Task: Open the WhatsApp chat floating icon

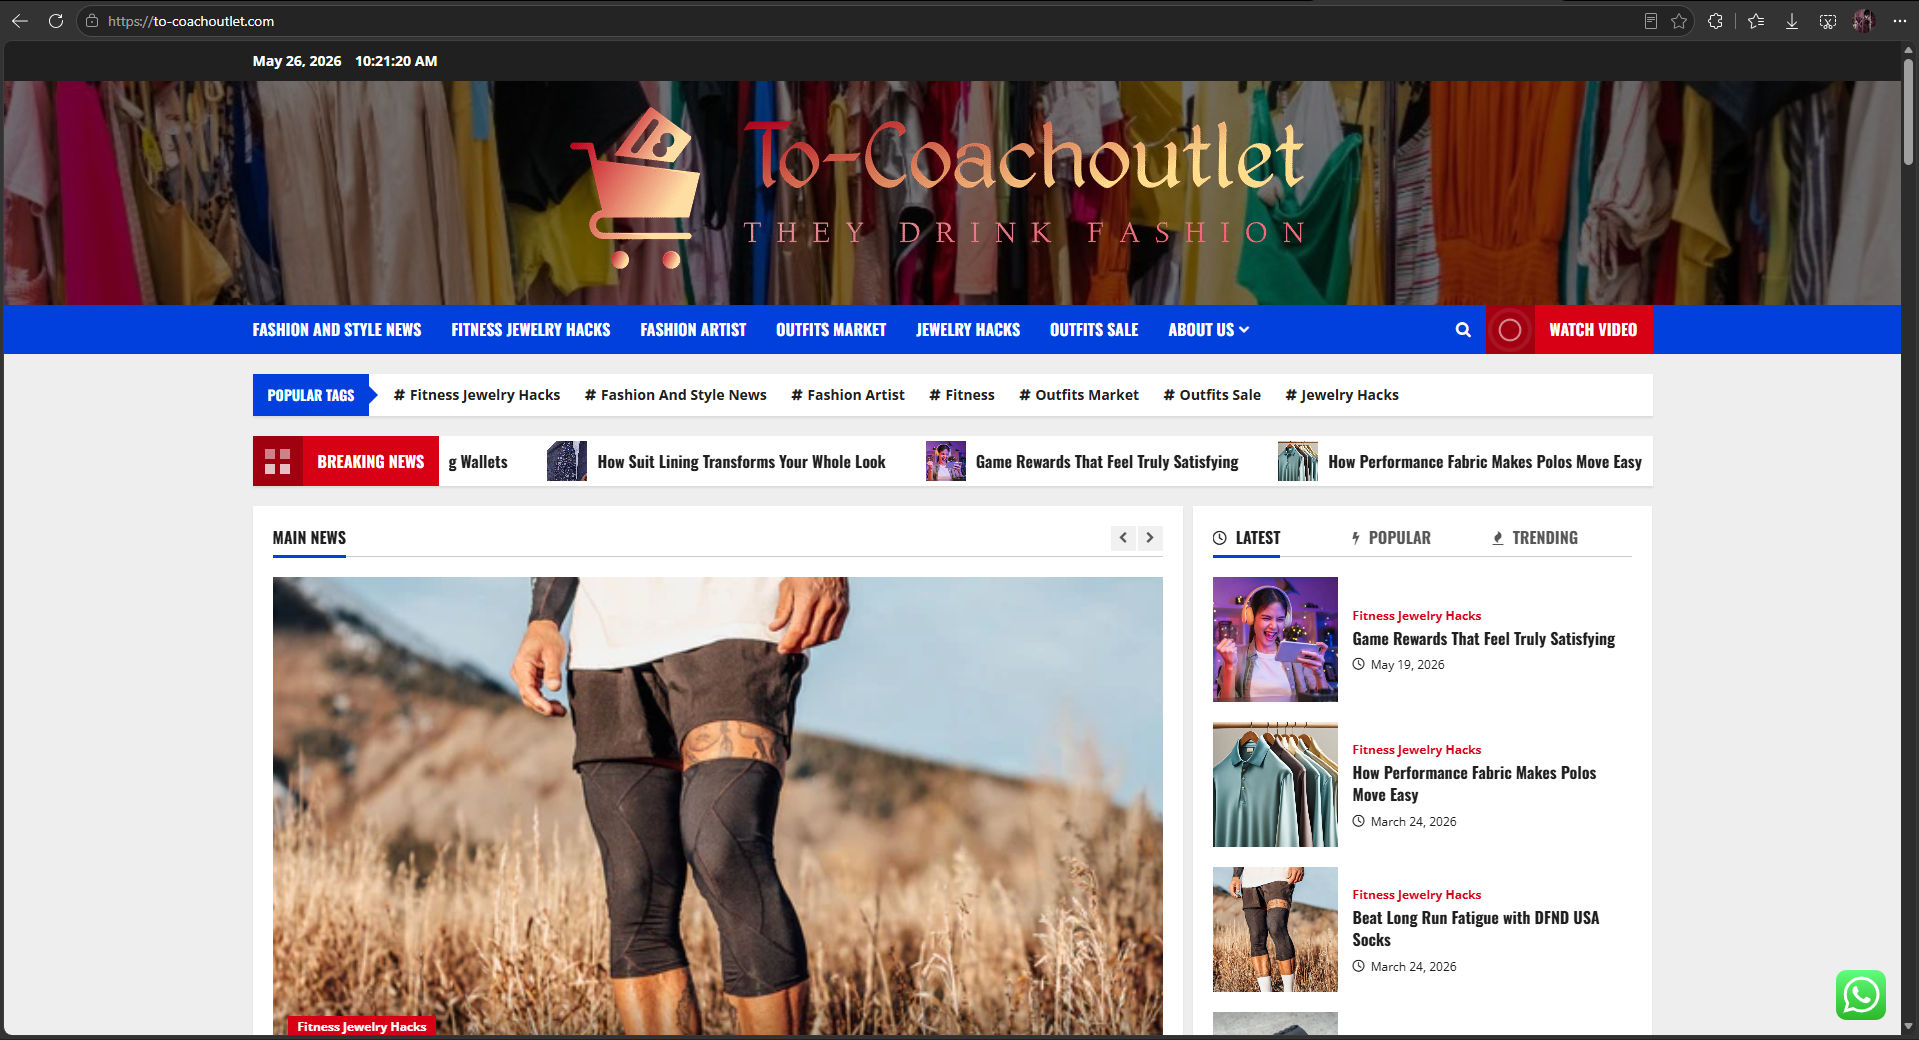Action: coord(1861,995)
